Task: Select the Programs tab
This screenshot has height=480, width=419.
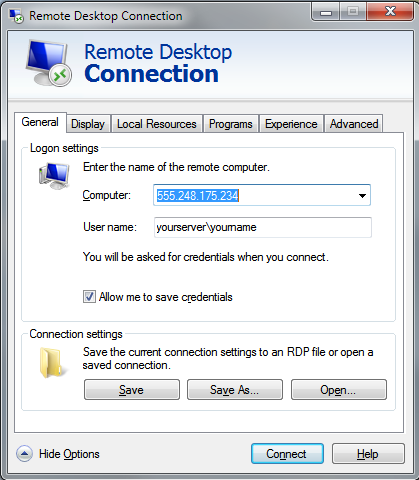Action: point(231,124)
